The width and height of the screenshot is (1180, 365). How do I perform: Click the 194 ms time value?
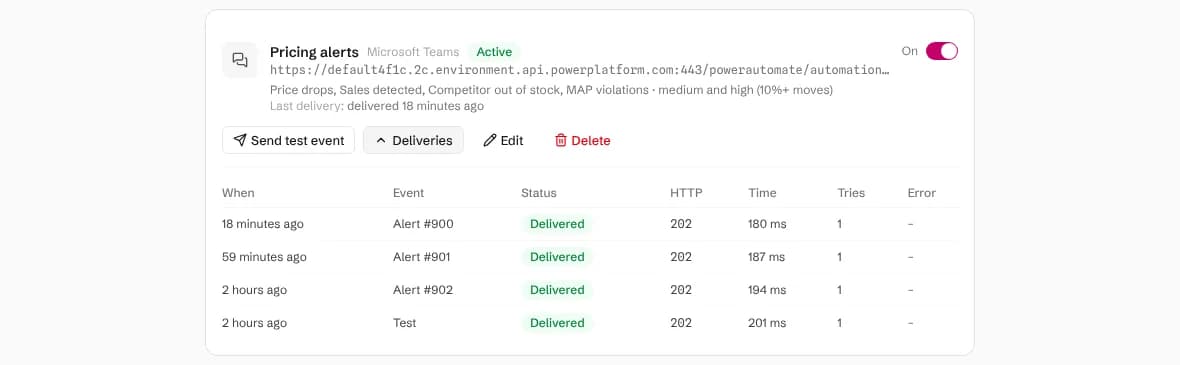pyautogui.click(x=767, y=290)
